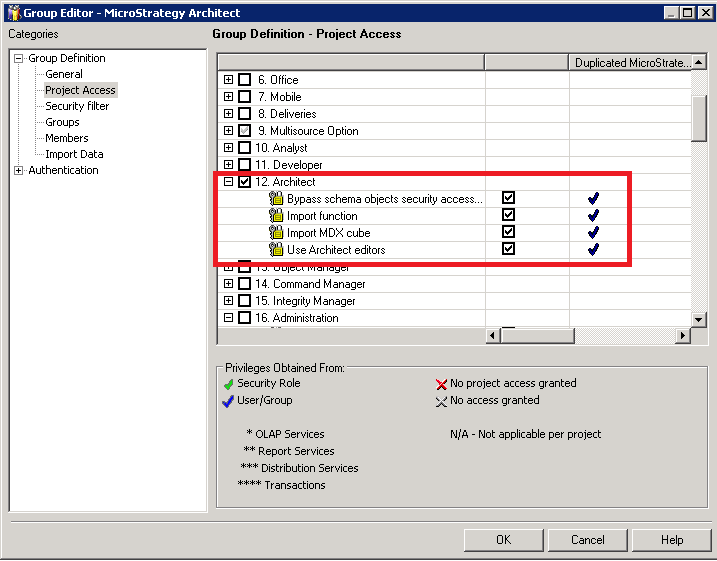Click the Import MDX cube privilege icon
Image resolution: width=717 pixels, height=561 pixels.
(276, 233)
